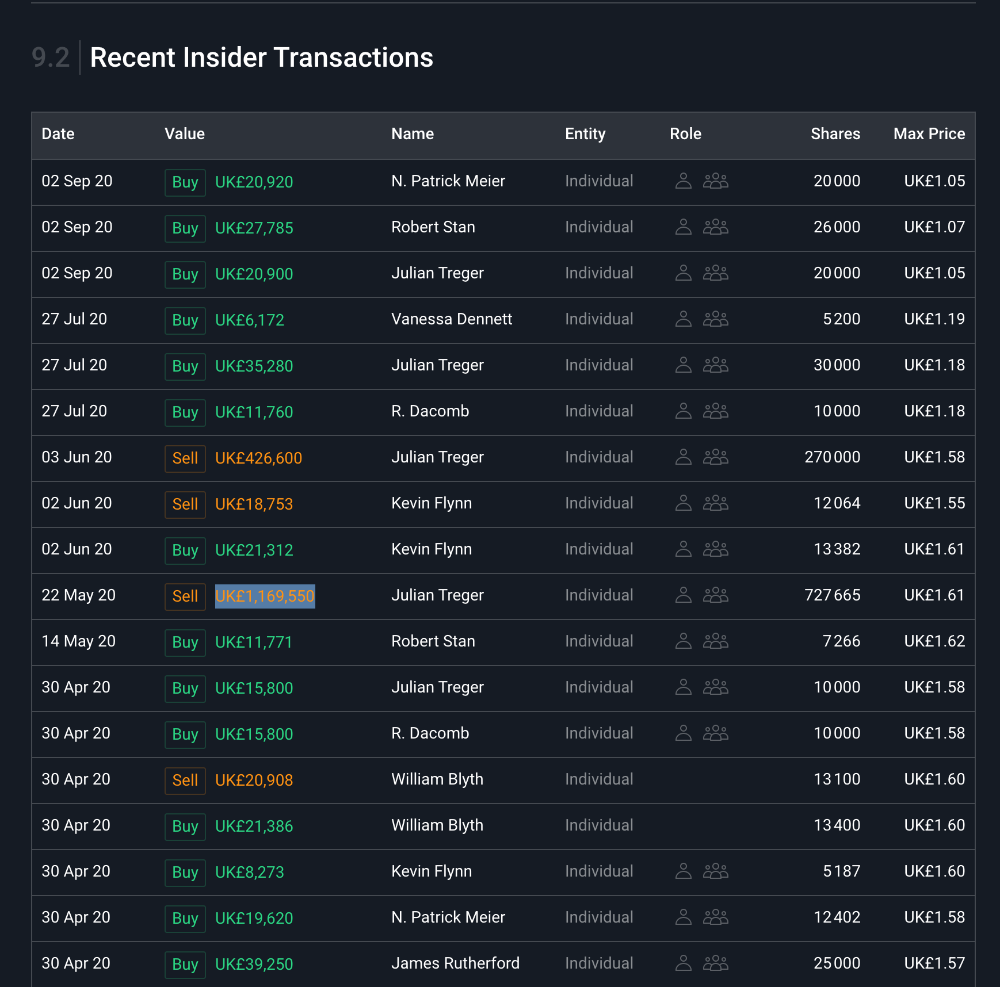
Task: Click the group icon in Robert Stan's 02 Sep row
Action: coord(715,227)
